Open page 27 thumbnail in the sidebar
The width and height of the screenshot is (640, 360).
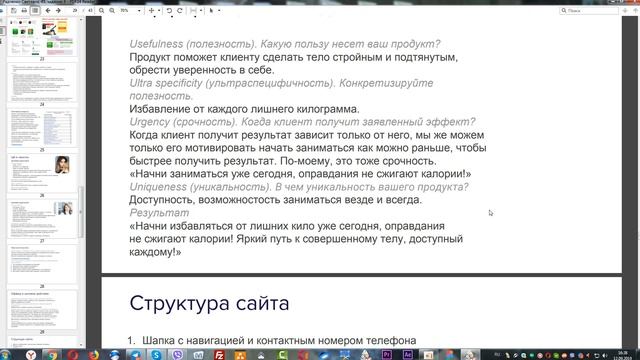tap(42, 219)
